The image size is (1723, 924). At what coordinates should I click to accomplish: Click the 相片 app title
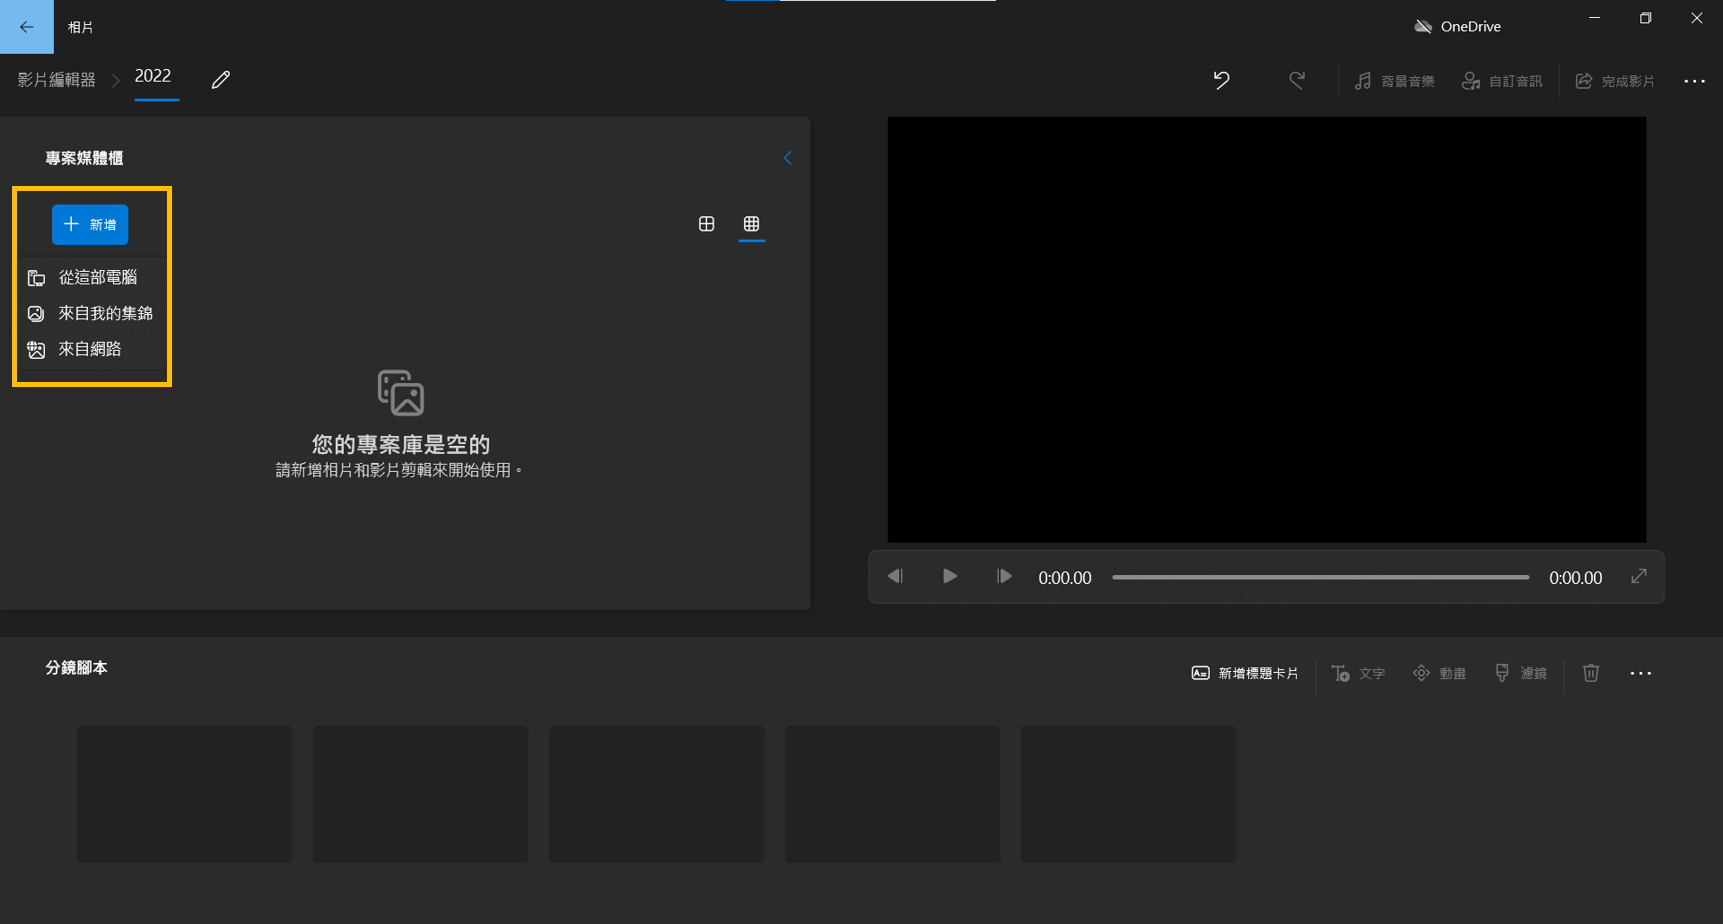click(x=81, y=27)
